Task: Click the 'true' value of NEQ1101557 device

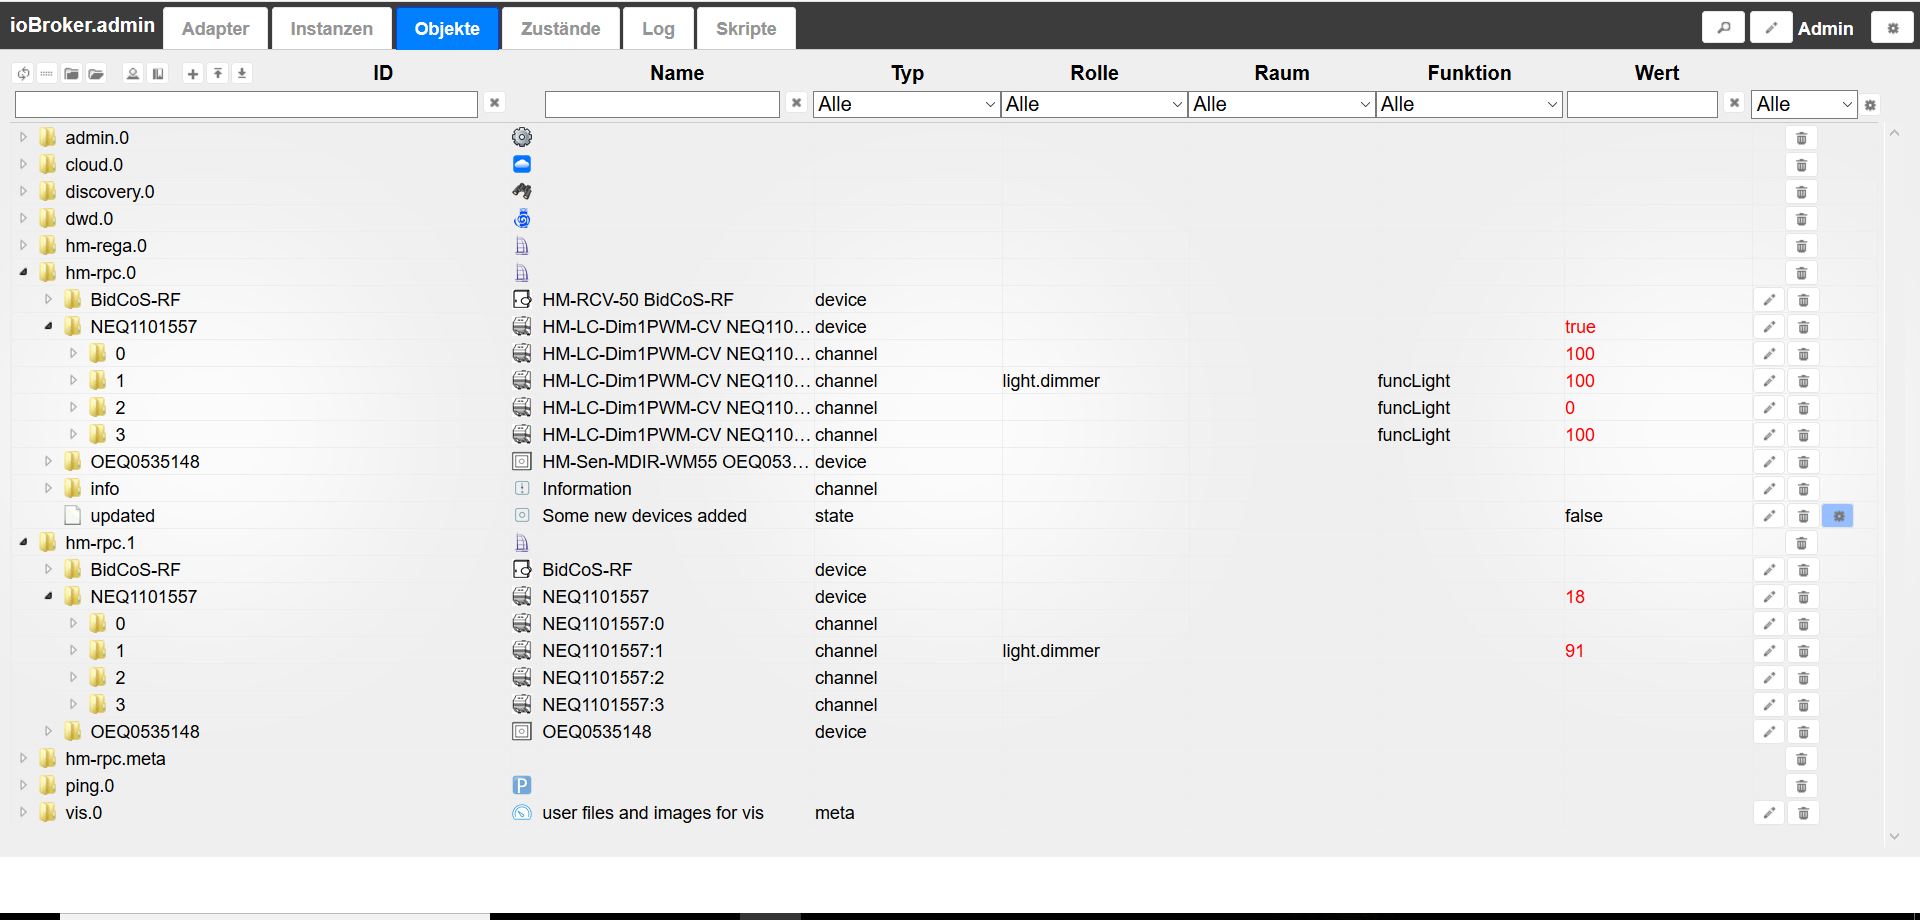Action: click(x=1580, y=327)
